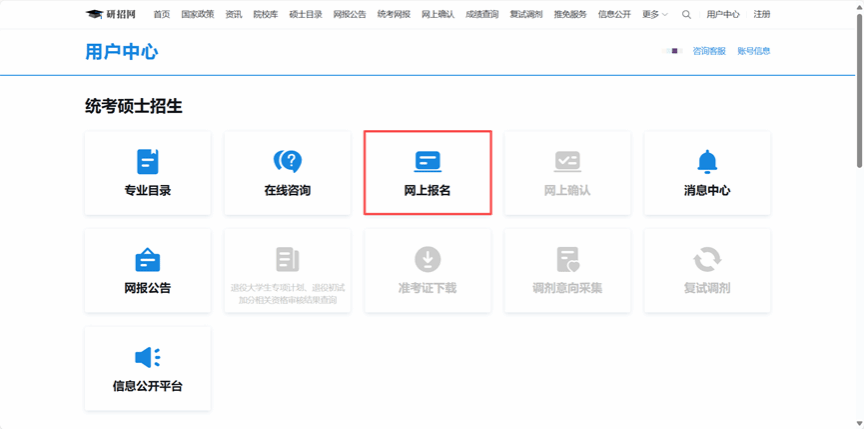Click the 复试调剂 refresh arrows icon
The height and width of the screenshot is (429, 864).
tap(707, 259)
